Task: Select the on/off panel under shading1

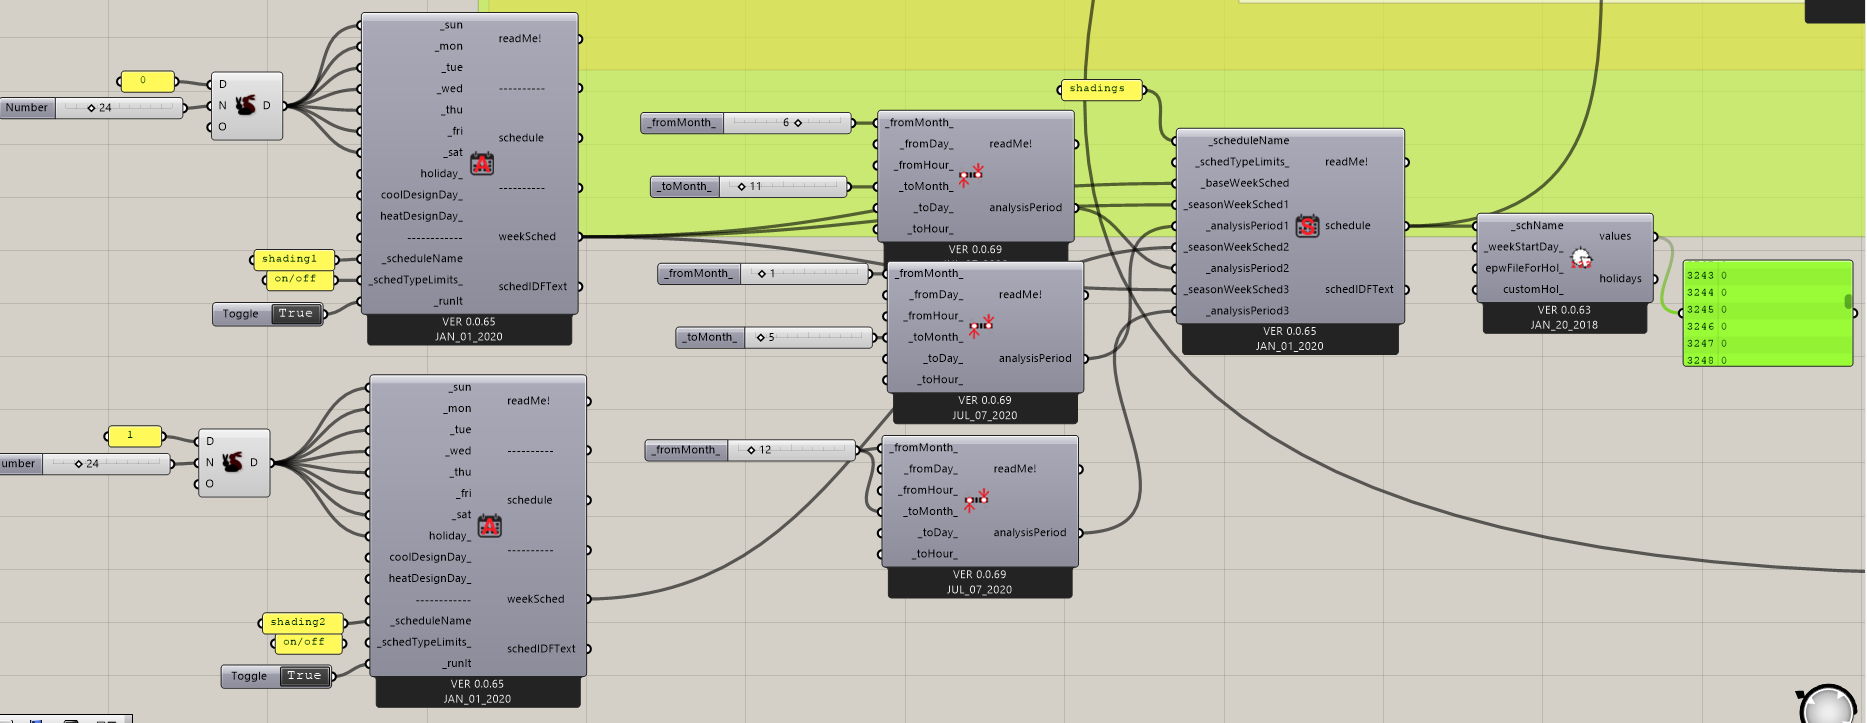Action: click(x=300, y=280)
